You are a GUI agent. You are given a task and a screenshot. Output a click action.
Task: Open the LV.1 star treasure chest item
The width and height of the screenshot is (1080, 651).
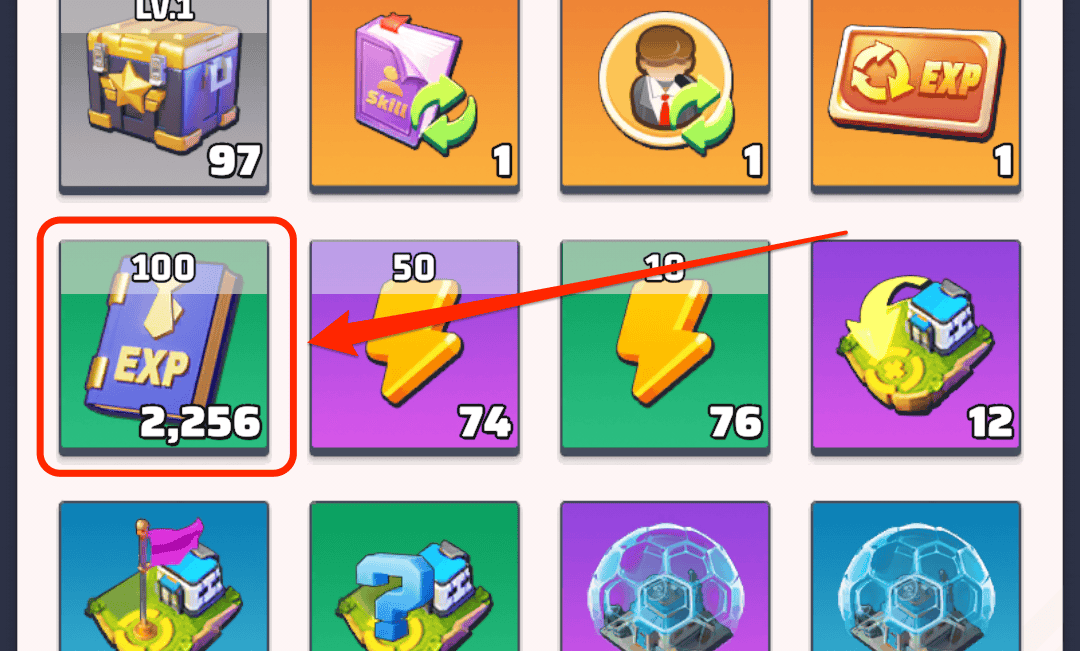(164, 95)
